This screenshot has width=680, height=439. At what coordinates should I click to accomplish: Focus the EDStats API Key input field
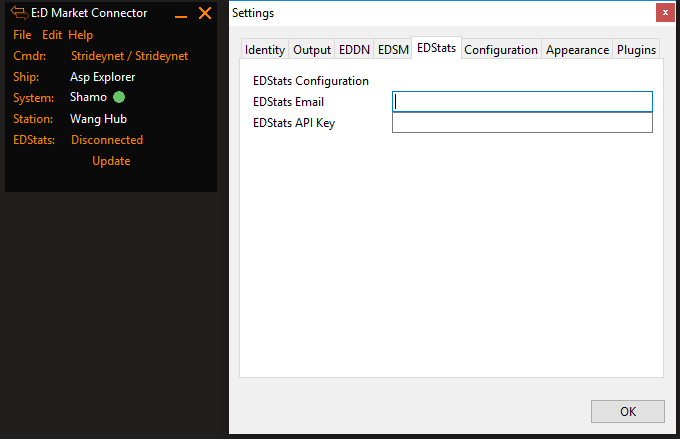point(522,122)
